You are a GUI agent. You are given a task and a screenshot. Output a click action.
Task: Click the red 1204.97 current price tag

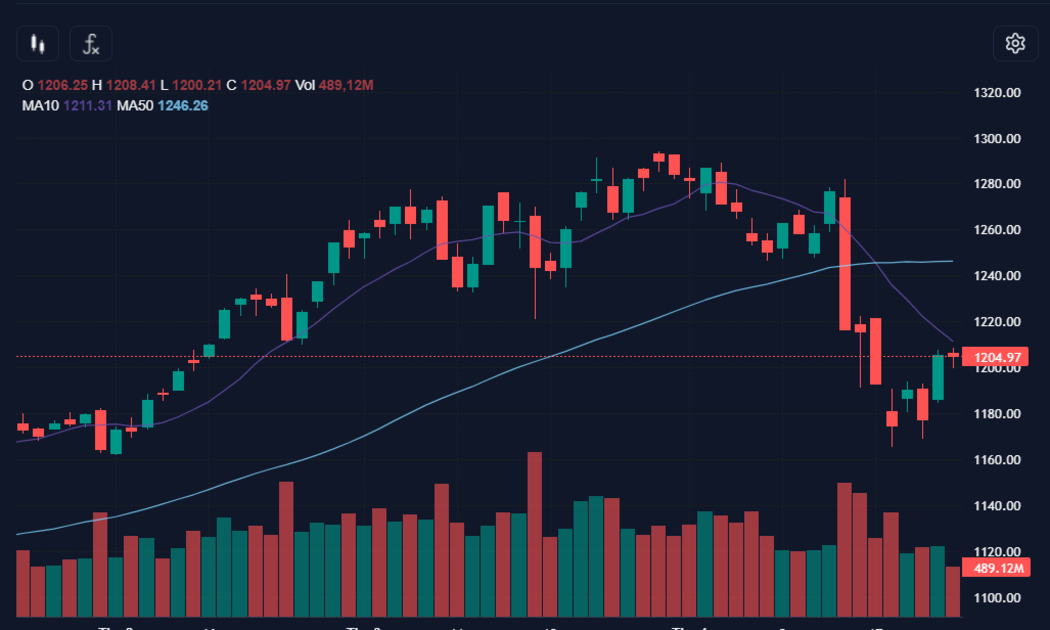998,357
